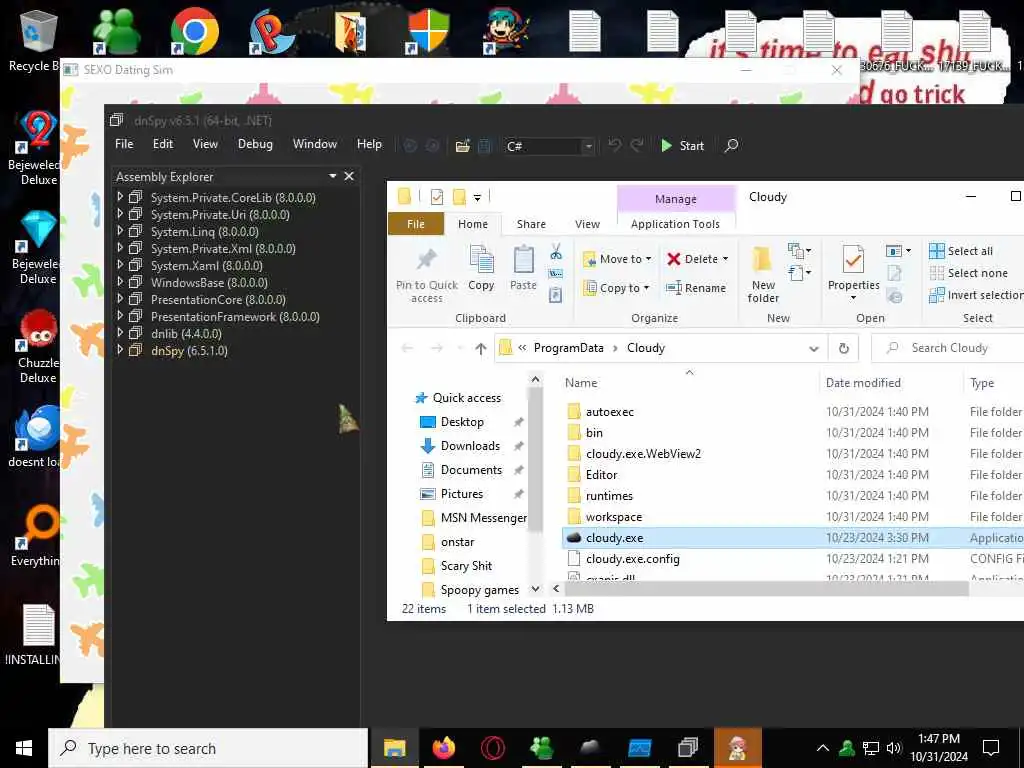The width and height of the screenshot is (1024, 768).
Task: Open Google Chrome desktop shortcut
Action: [194, 30]
